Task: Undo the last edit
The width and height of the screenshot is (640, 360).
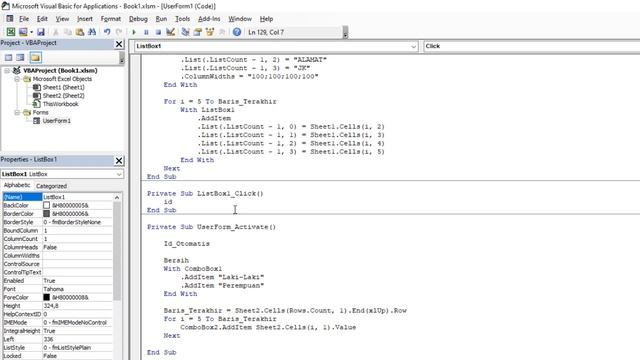Action: pyautogui.click(x=107, y=32)
